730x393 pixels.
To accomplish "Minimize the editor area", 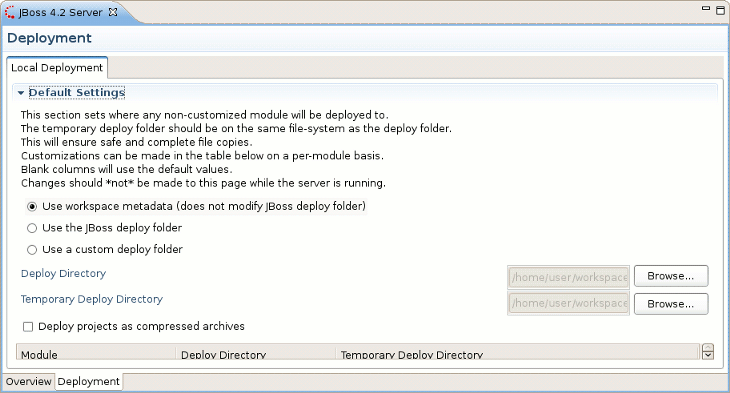I will click(706, 8).
